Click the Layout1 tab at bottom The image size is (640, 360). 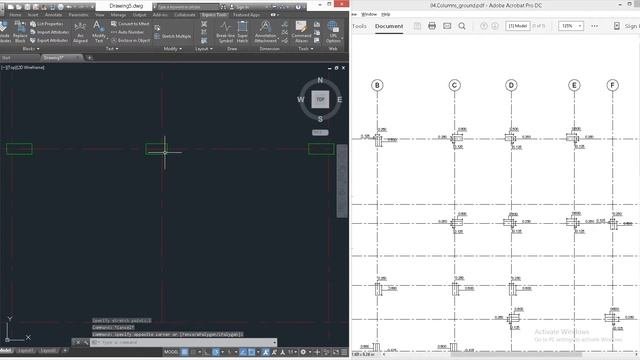[25, 351]
